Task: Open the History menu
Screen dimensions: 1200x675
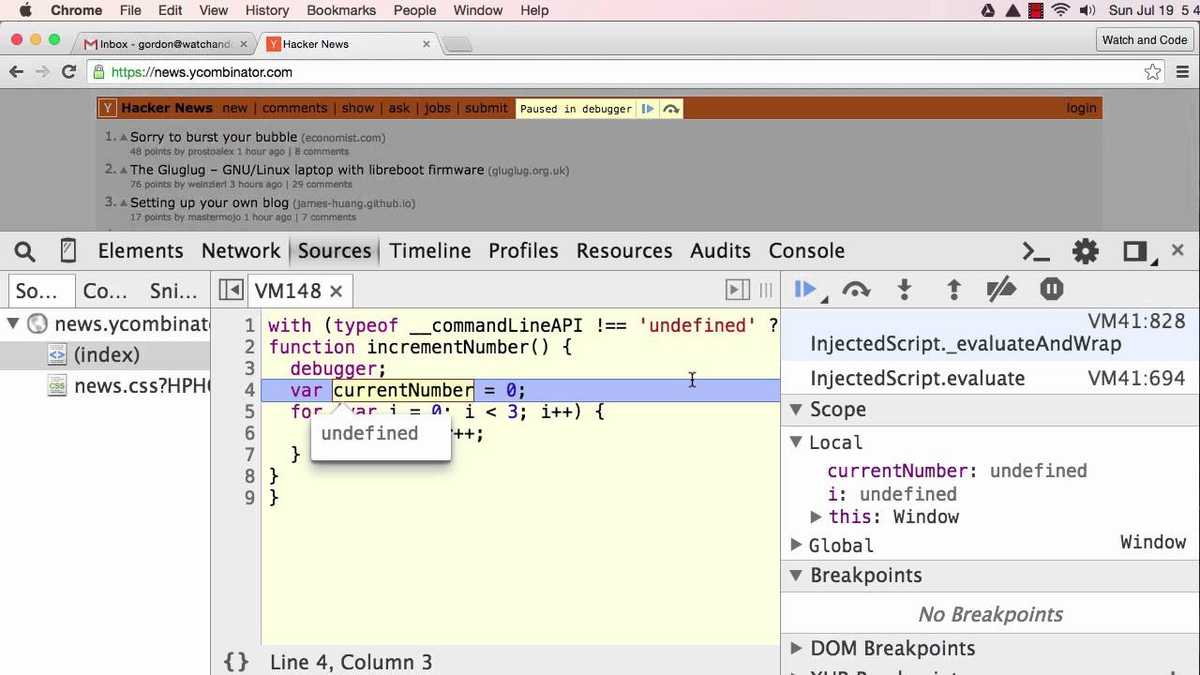Action: 266,10
